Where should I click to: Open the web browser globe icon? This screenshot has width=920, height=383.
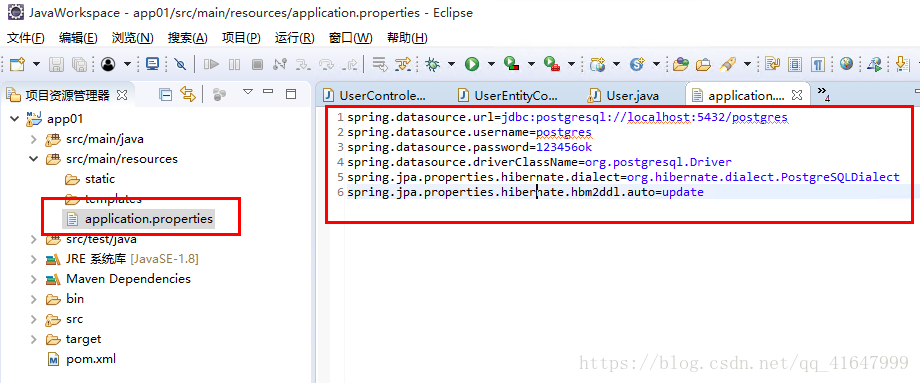pos(845,64)
